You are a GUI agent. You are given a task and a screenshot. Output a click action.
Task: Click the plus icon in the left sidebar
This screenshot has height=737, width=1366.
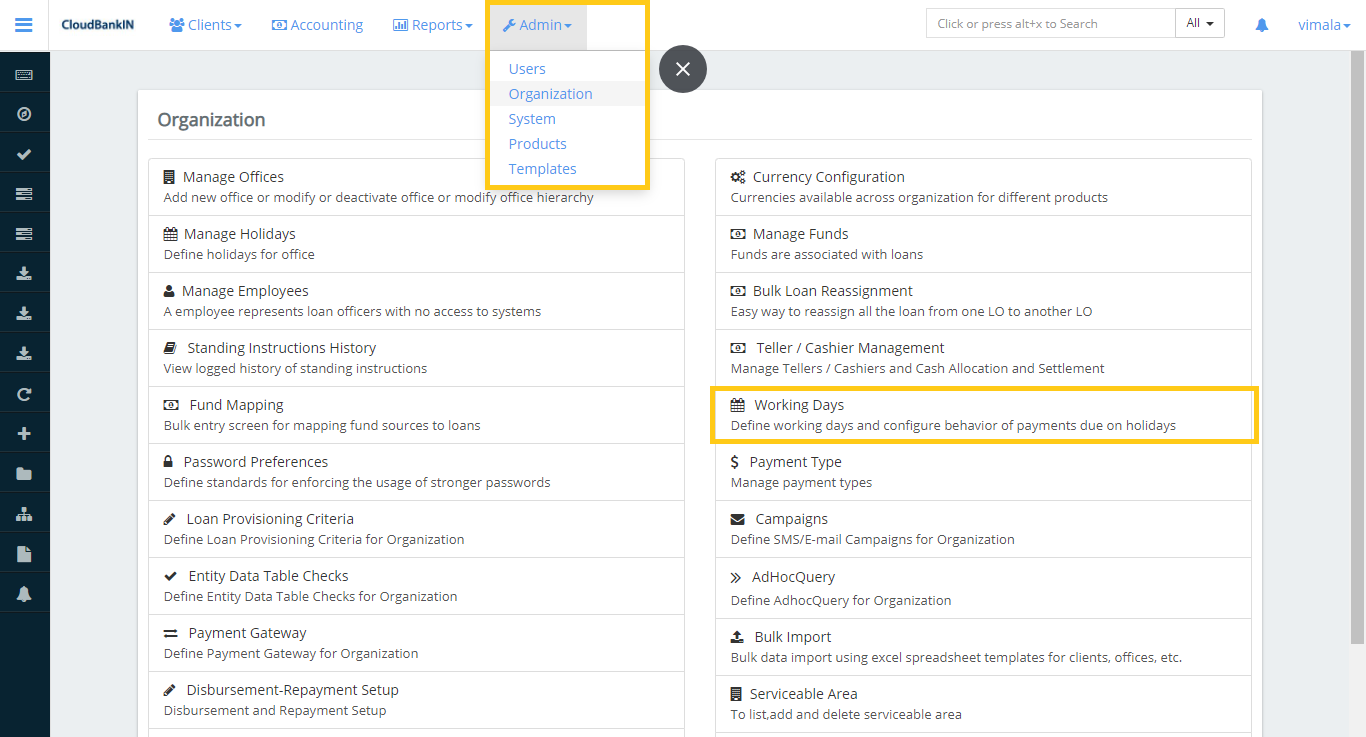tap(24, 434)
